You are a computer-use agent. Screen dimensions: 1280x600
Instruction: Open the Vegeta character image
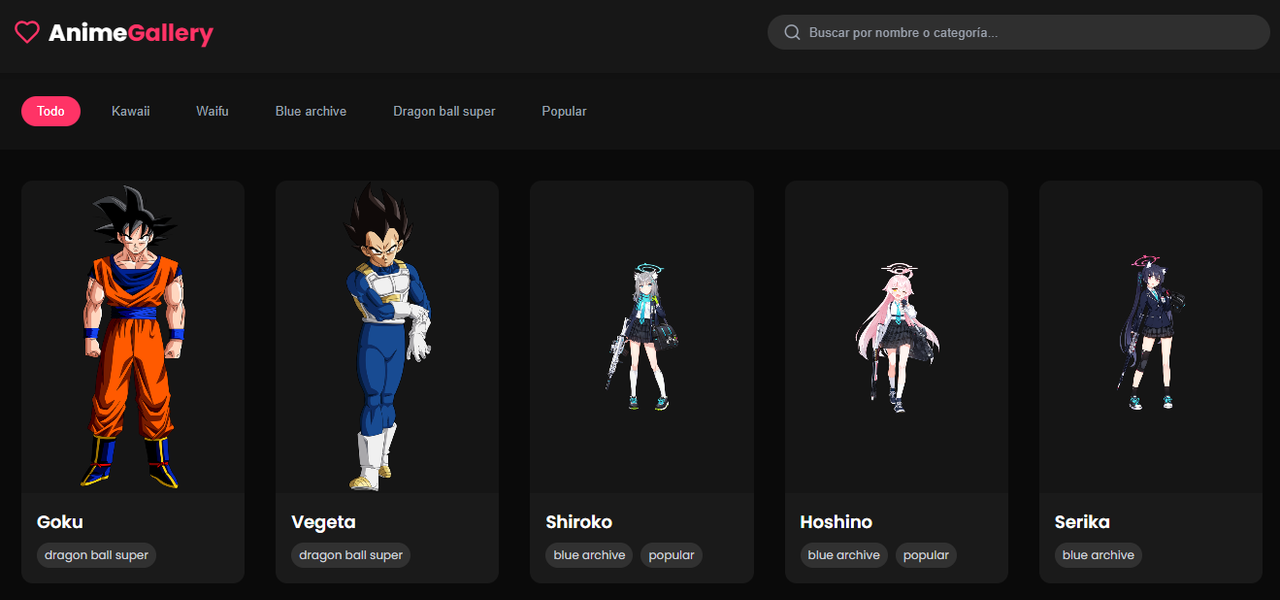387,337
